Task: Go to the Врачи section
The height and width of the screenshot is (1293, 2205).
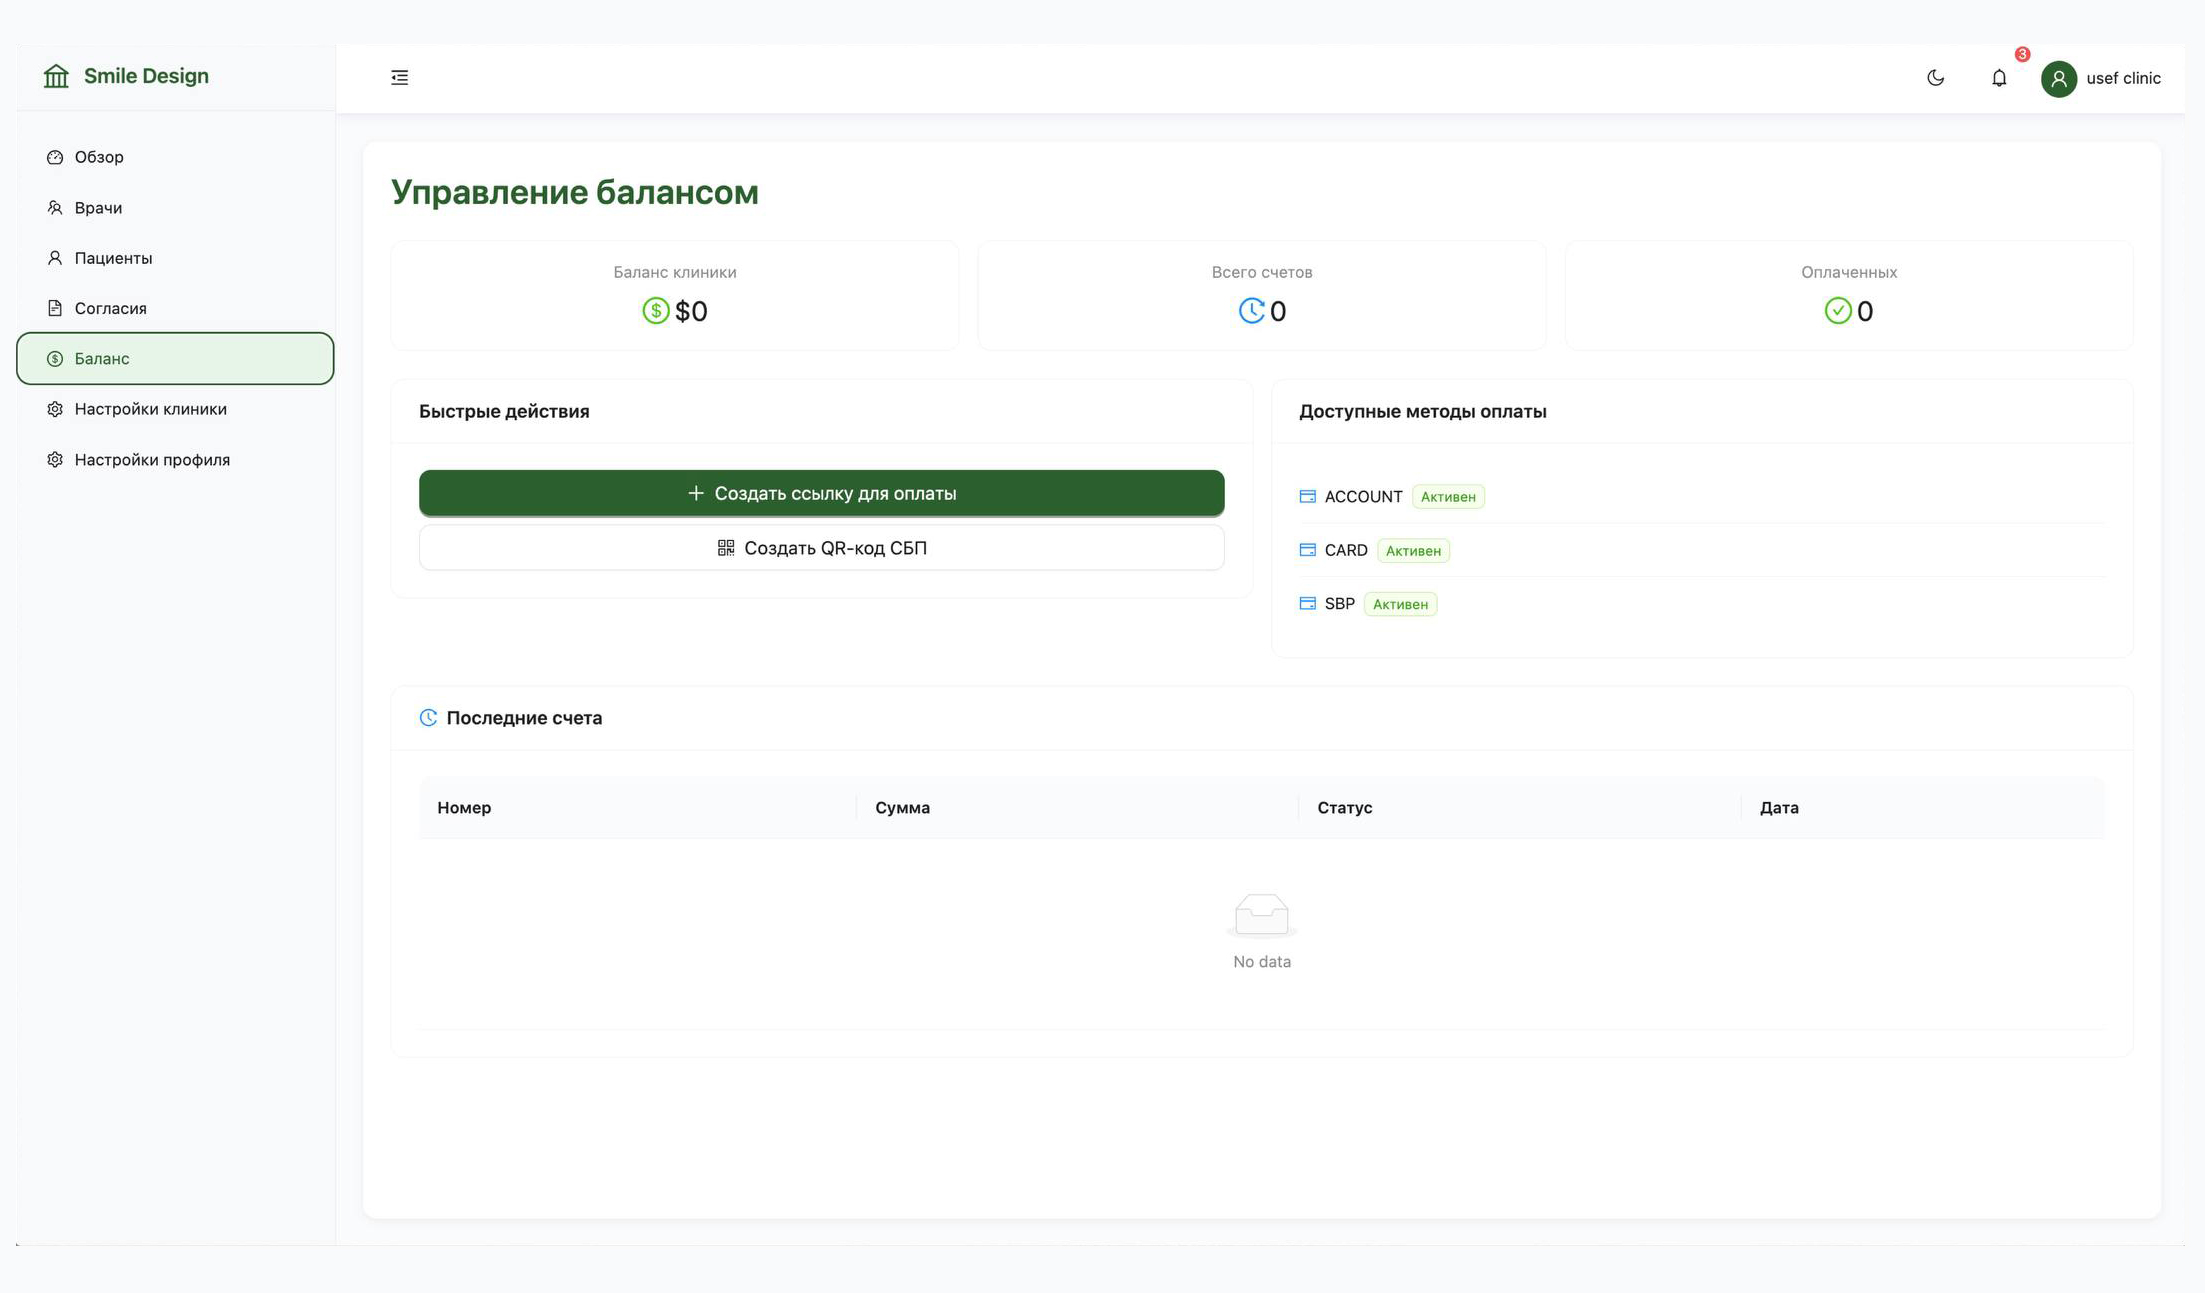Action: point(98,208)
